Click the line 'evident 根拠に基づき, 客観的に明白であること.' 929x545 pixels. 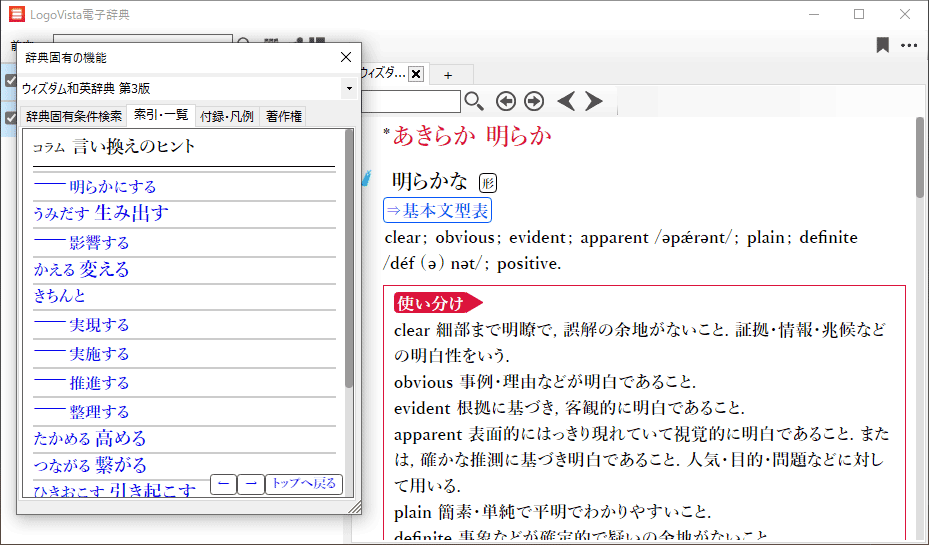click(x=569, y=408)
